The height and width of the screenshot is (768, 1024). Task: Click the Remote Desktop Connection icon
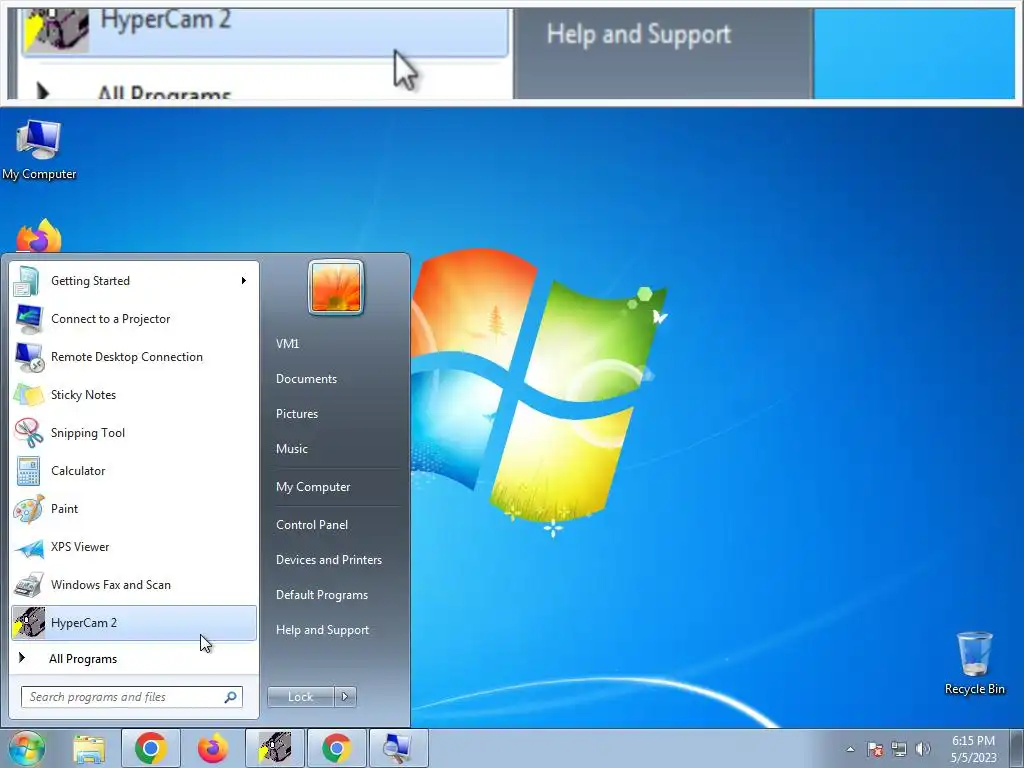pyautogui.click(x=28, y=357)
